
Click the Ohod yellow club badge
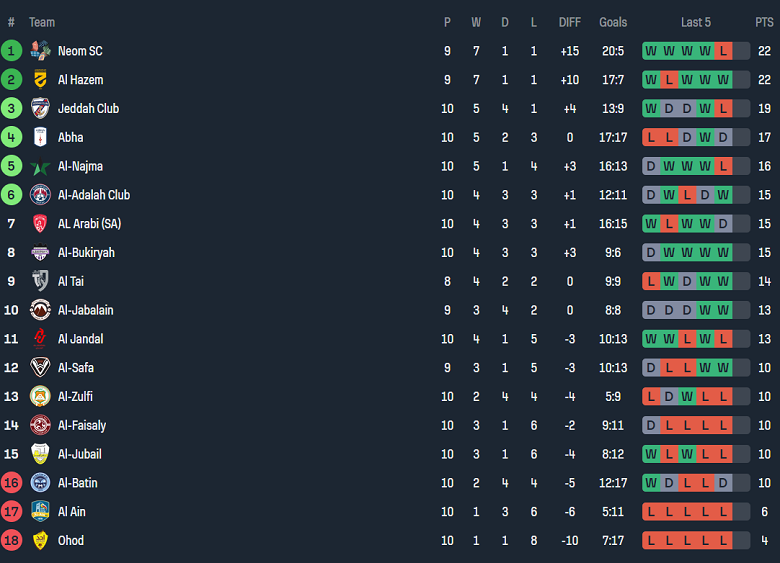(40, 540)
